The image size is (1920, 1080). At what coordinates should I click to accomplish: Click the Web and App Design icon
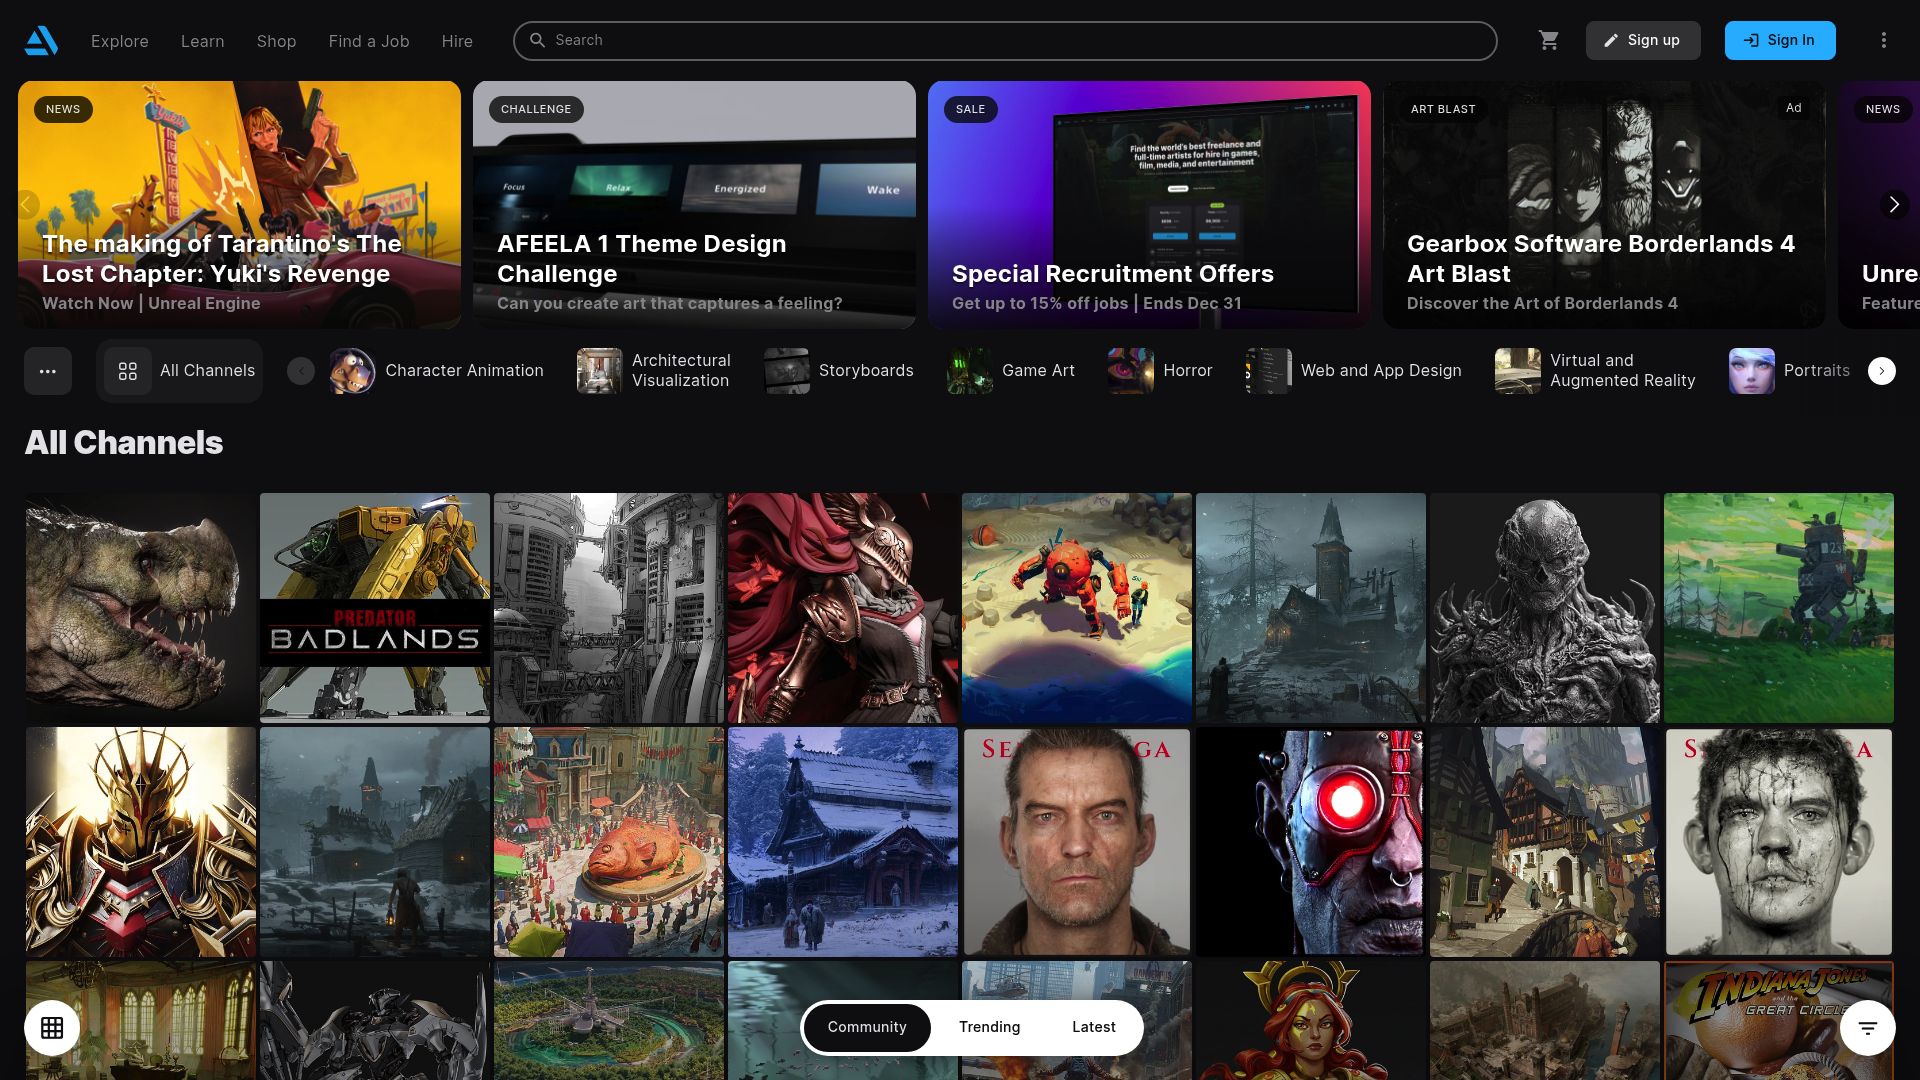[1268, 371]
